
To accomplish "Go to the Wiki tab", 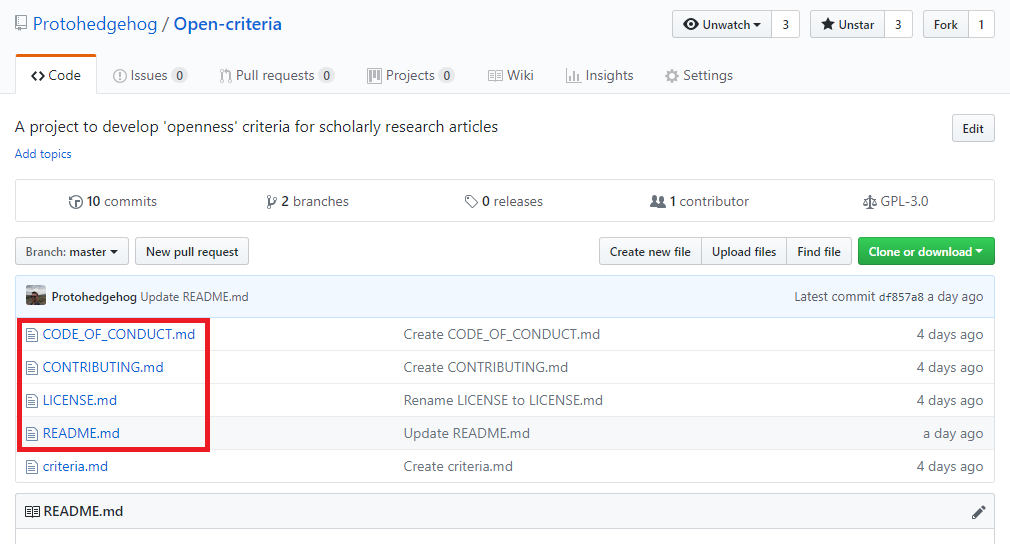I will click(x=511, y=75).
